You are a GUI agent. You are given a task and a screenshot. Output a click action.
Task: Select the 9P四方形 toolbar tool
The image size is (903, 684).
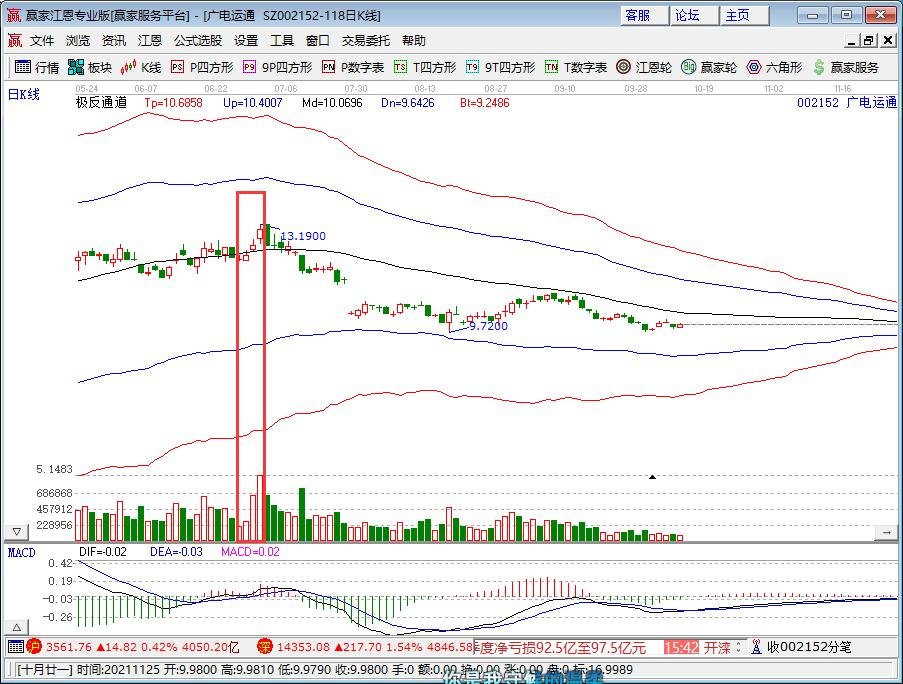(x=277, y=68)
